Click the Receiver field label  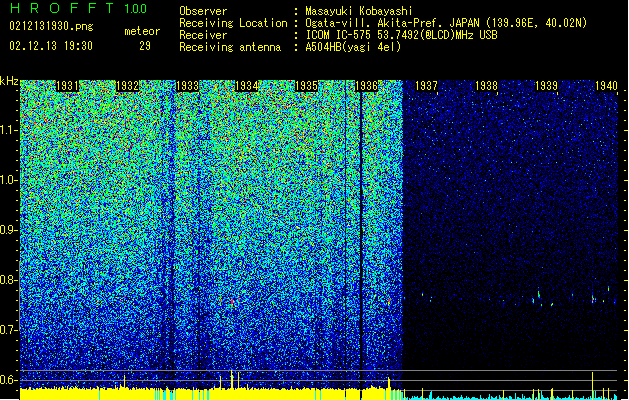203,35
